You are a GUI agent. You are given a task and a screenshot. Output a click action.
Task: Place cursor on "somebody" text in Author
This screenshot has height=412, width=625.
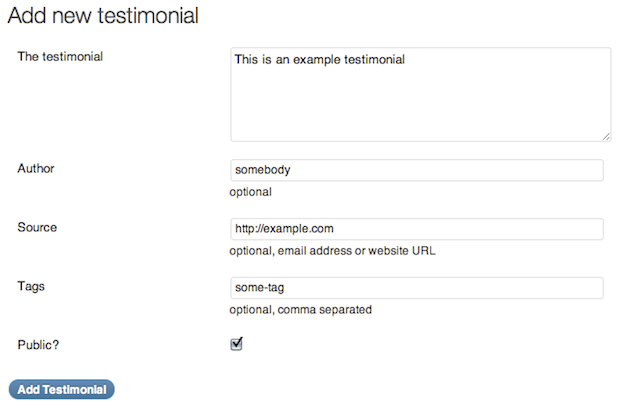tap(262, 170)
